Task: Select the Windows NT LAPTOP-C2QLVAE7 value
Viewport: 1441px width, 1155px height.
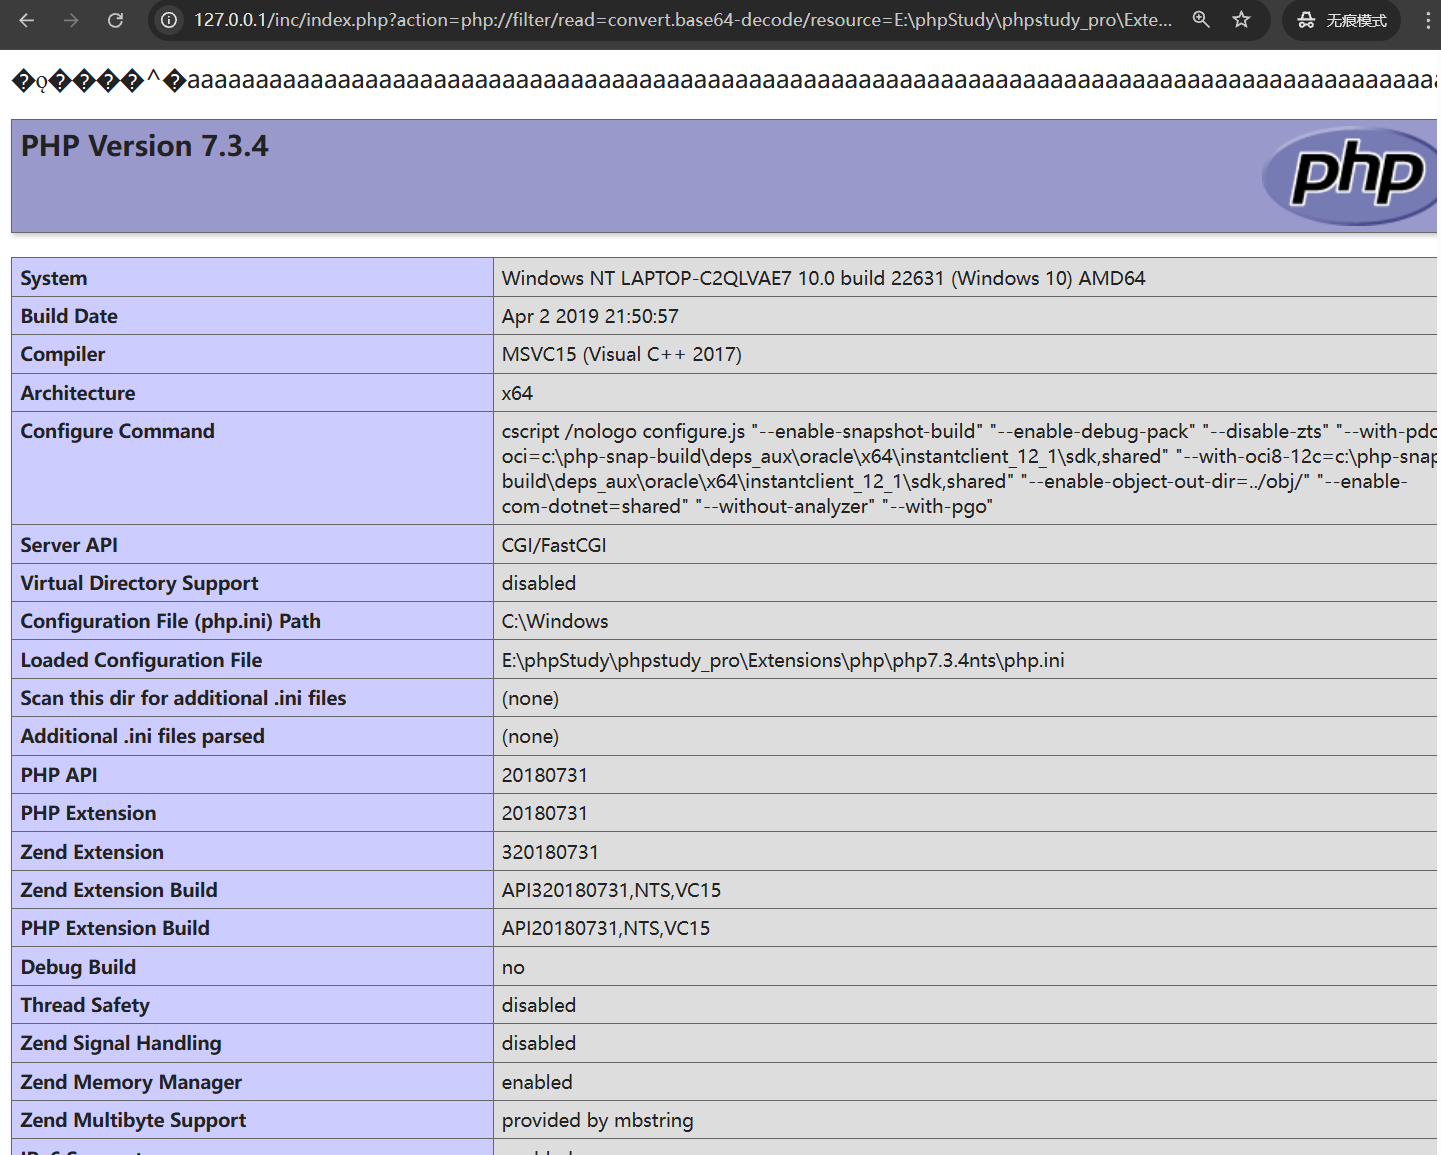Action: 823,278
